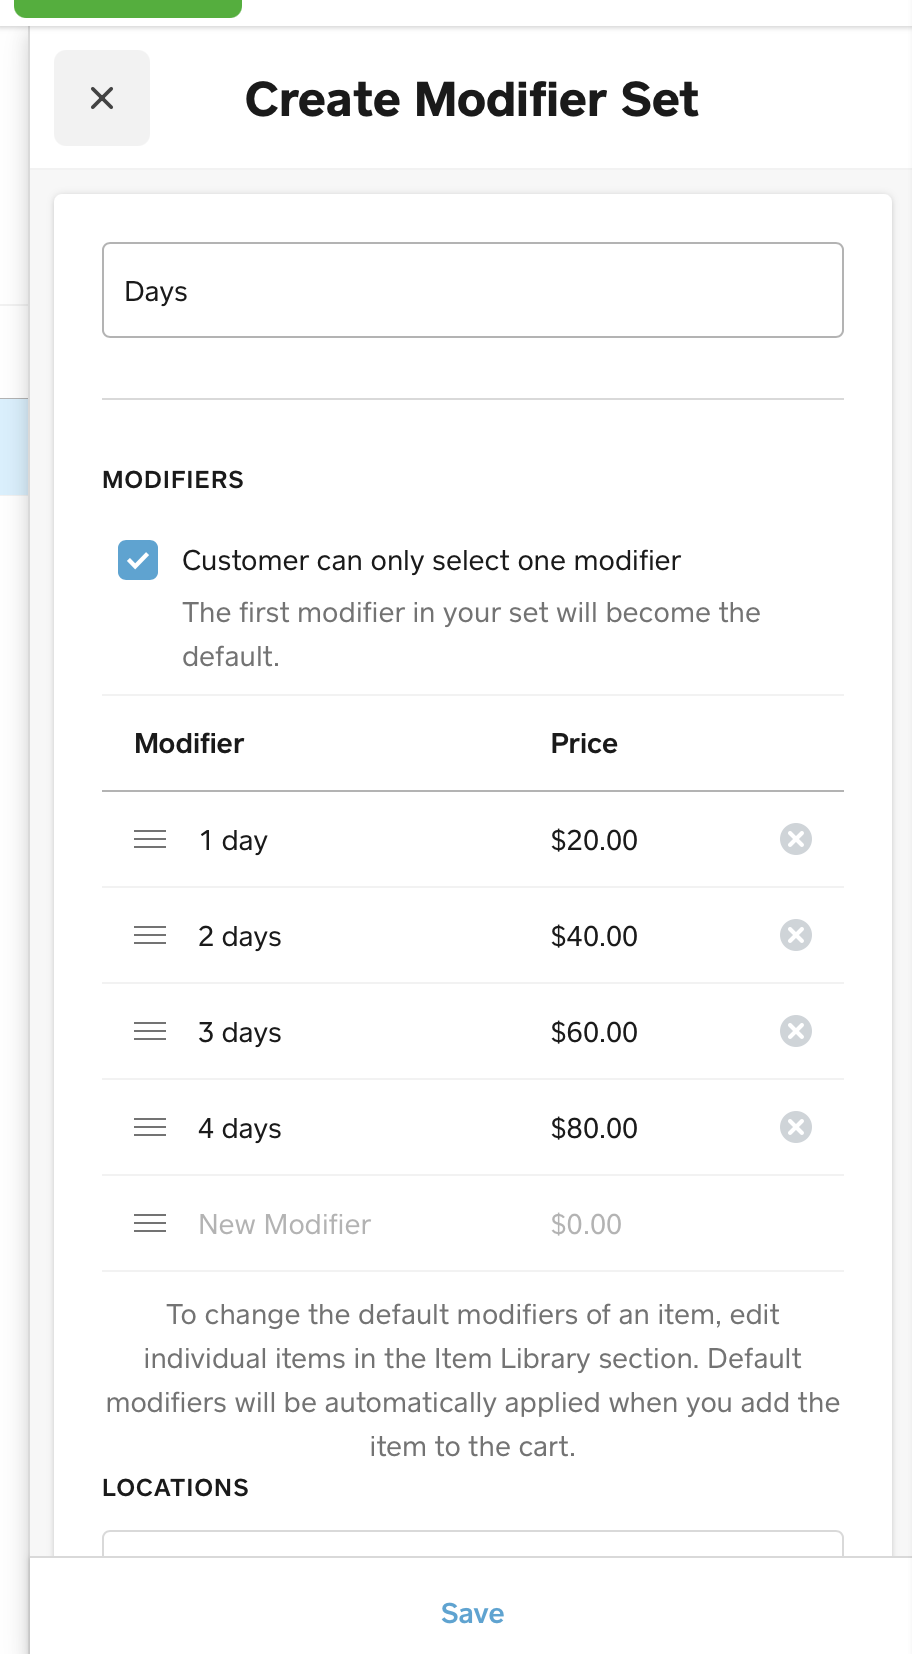
Task: Click the New Modifier row drag handle
Action: tap(150, 1223)
